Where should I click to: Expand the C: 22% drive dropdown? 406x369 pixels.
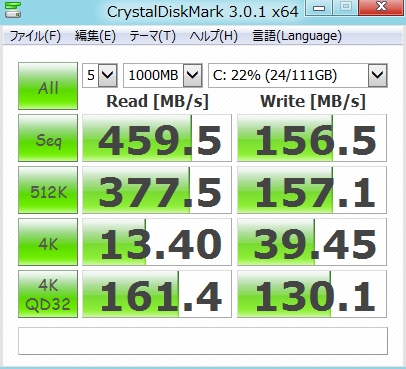click(378, 75)
